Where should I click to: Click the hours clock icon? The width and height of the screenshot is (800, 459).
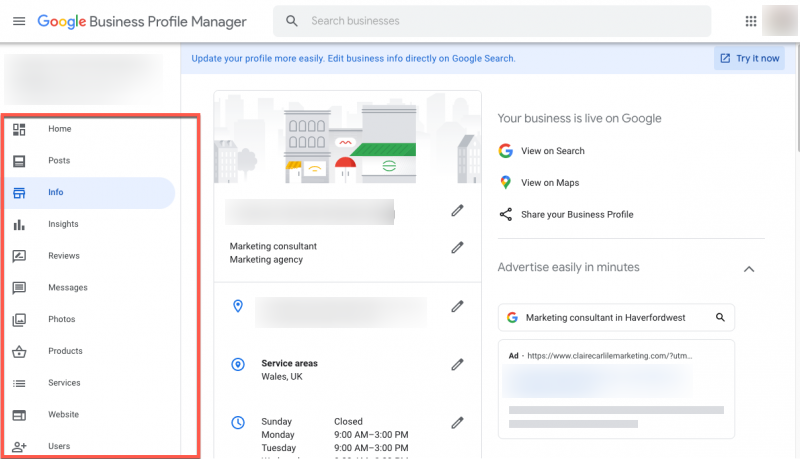[238, 422]
